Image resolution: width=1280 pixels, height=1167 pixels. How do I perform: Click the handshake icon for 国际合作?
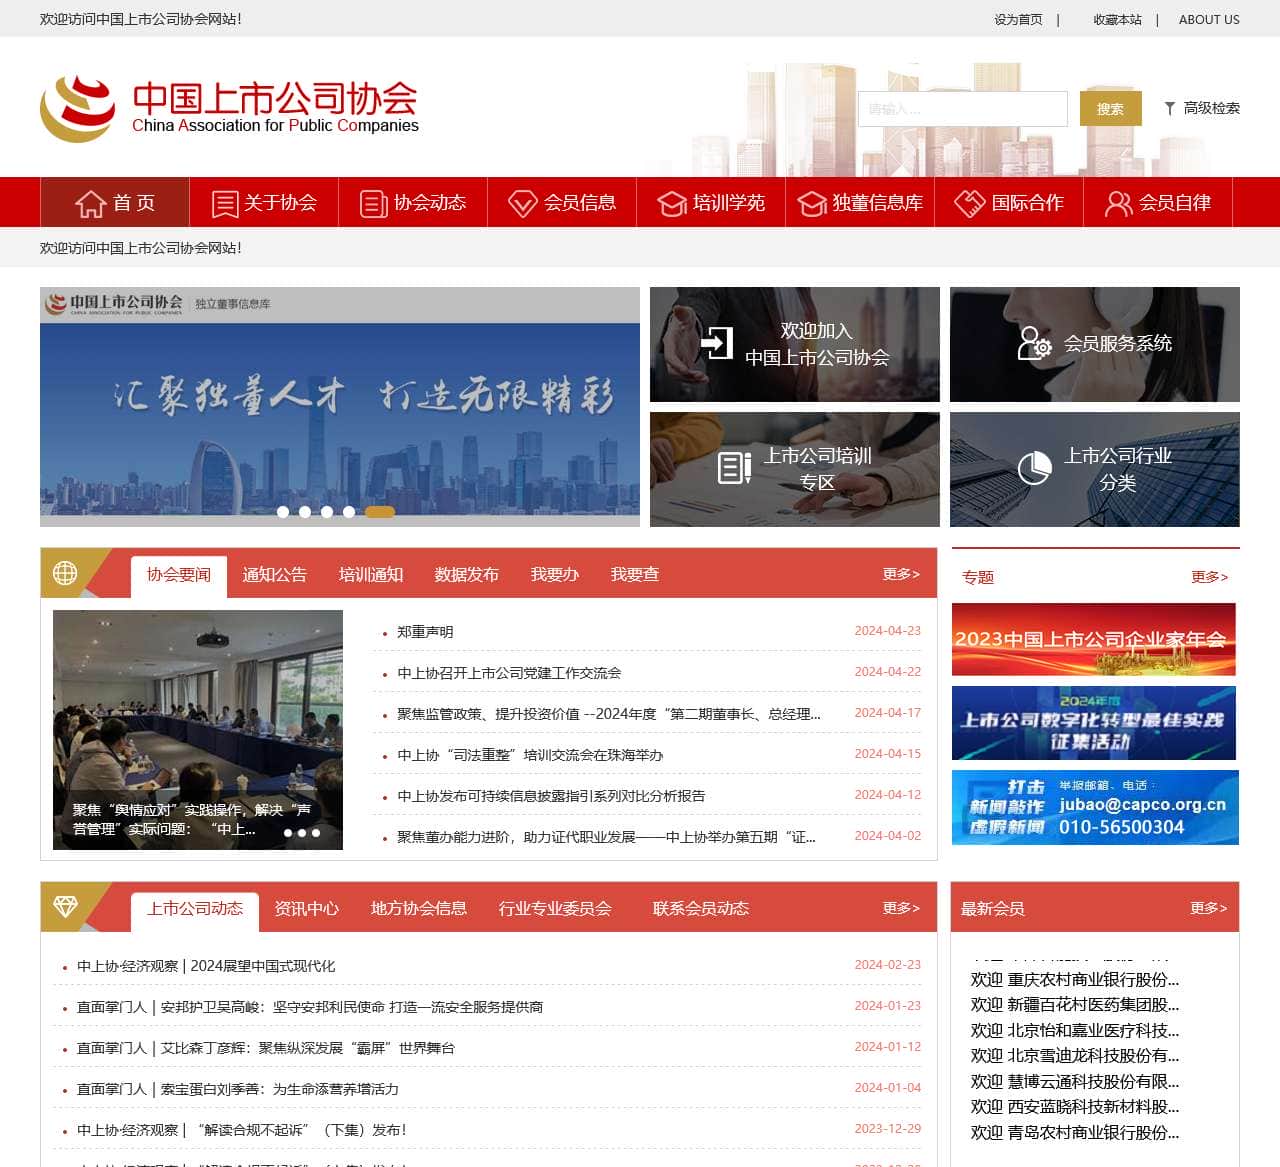(968, 203)
